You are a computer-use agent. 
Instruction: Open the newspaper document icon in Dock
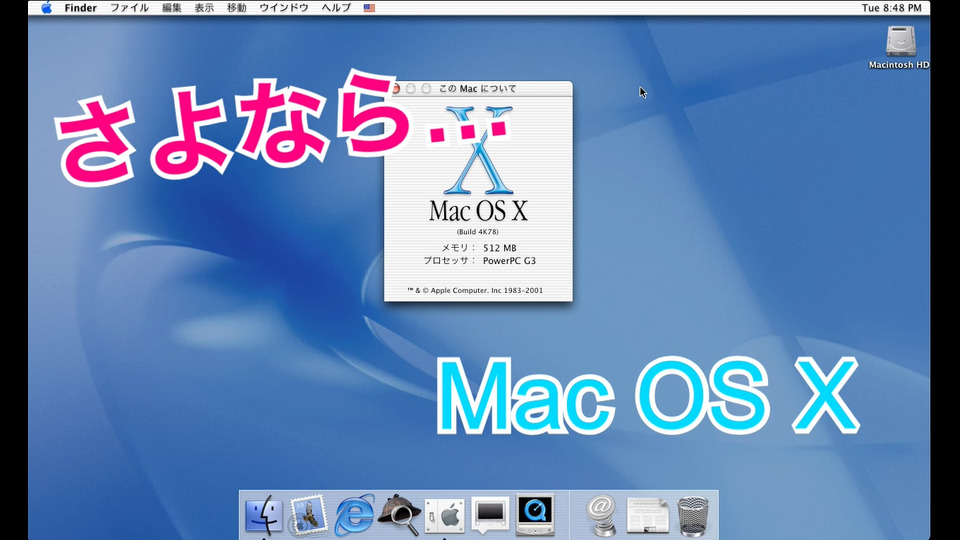(x=647, y=516)
